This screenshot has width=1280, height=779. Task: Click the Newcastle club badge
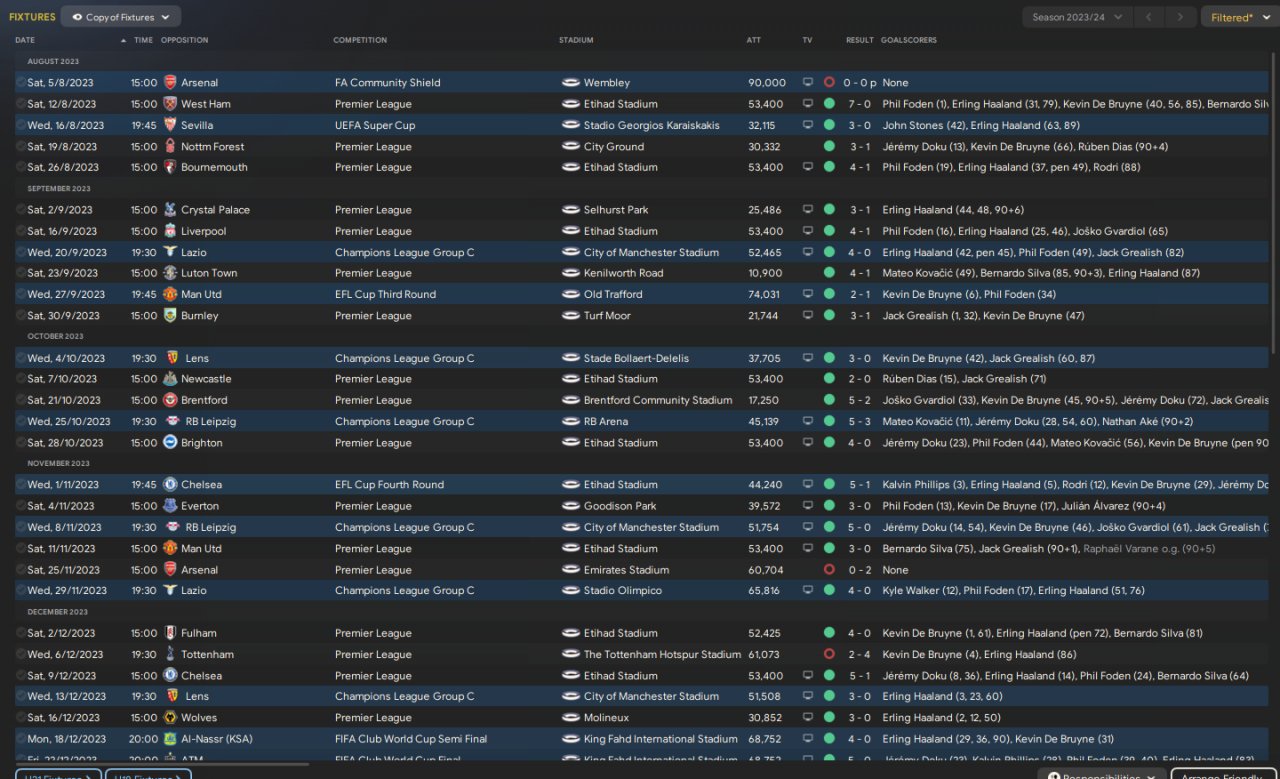coord(170,379)
